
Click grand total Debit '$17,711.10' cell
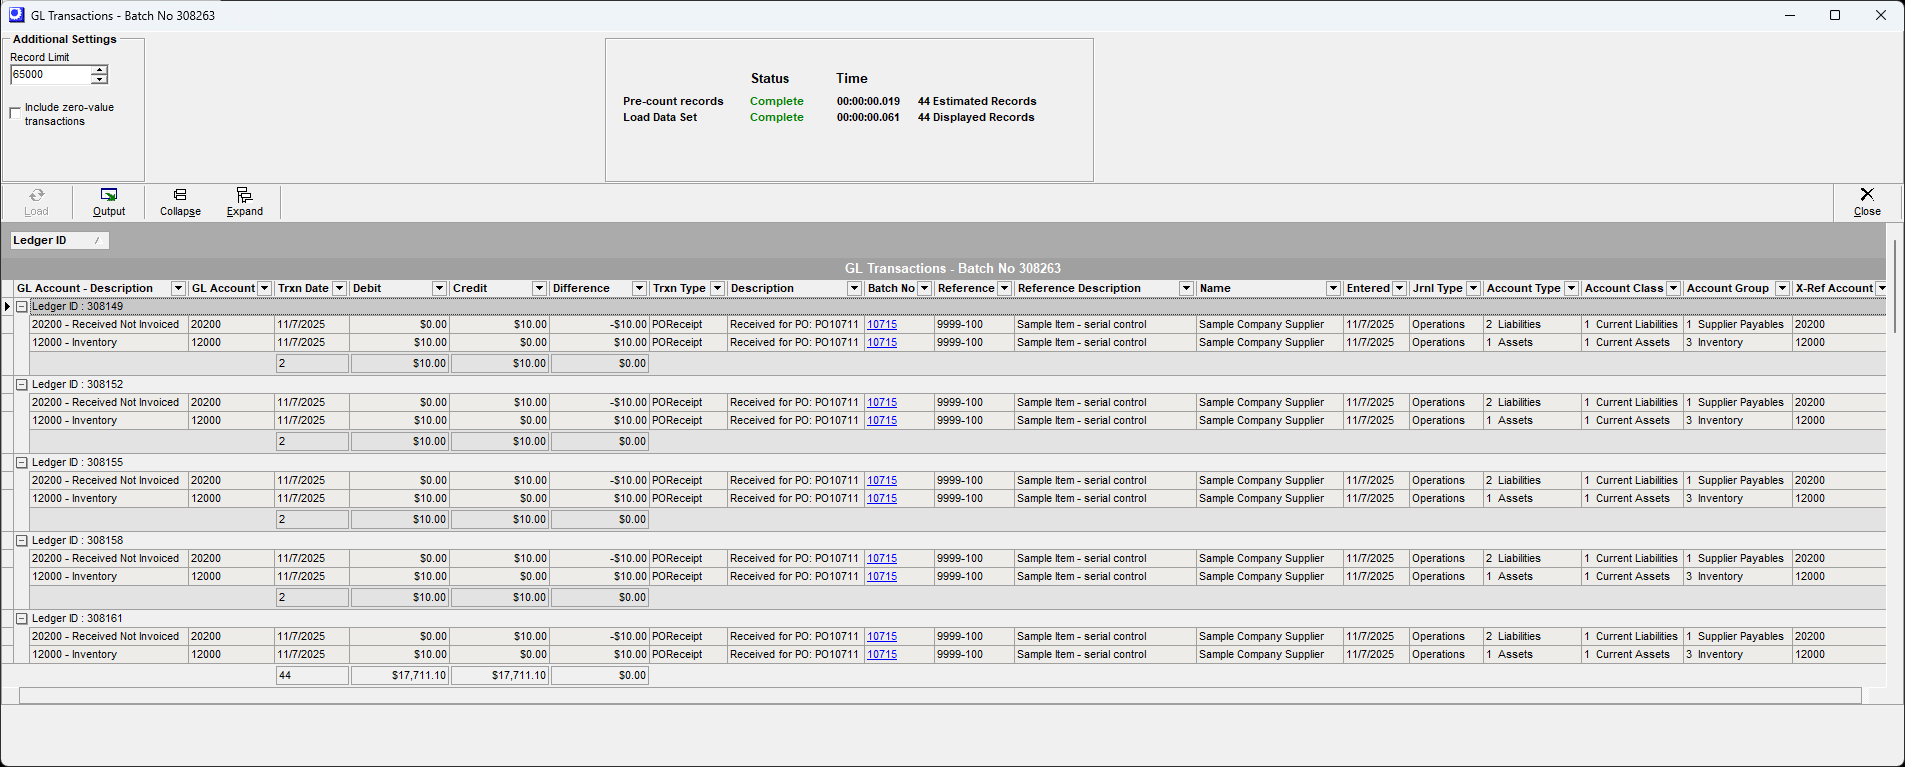coord(399,675)
